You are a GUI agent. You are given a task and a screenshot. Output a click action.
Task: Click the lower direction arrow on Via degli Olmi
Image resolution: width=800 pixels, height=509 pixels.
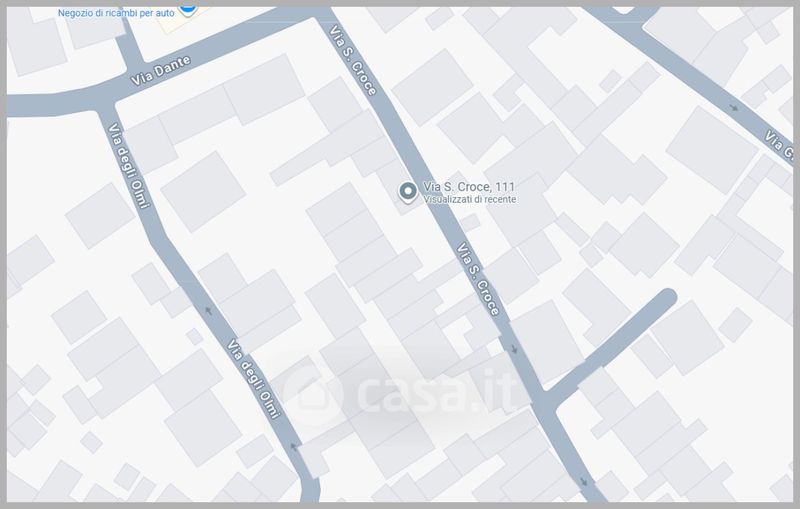[x=293, y=447]
